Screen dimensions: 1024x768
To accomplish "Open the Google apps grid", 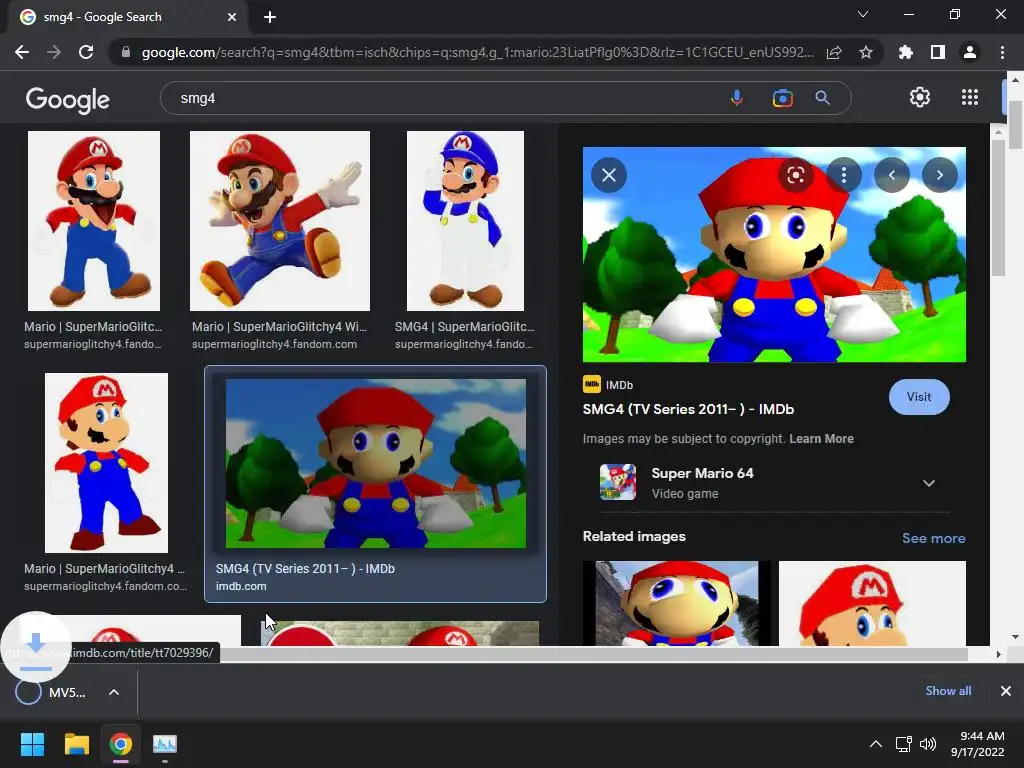I will click(970, 97).
